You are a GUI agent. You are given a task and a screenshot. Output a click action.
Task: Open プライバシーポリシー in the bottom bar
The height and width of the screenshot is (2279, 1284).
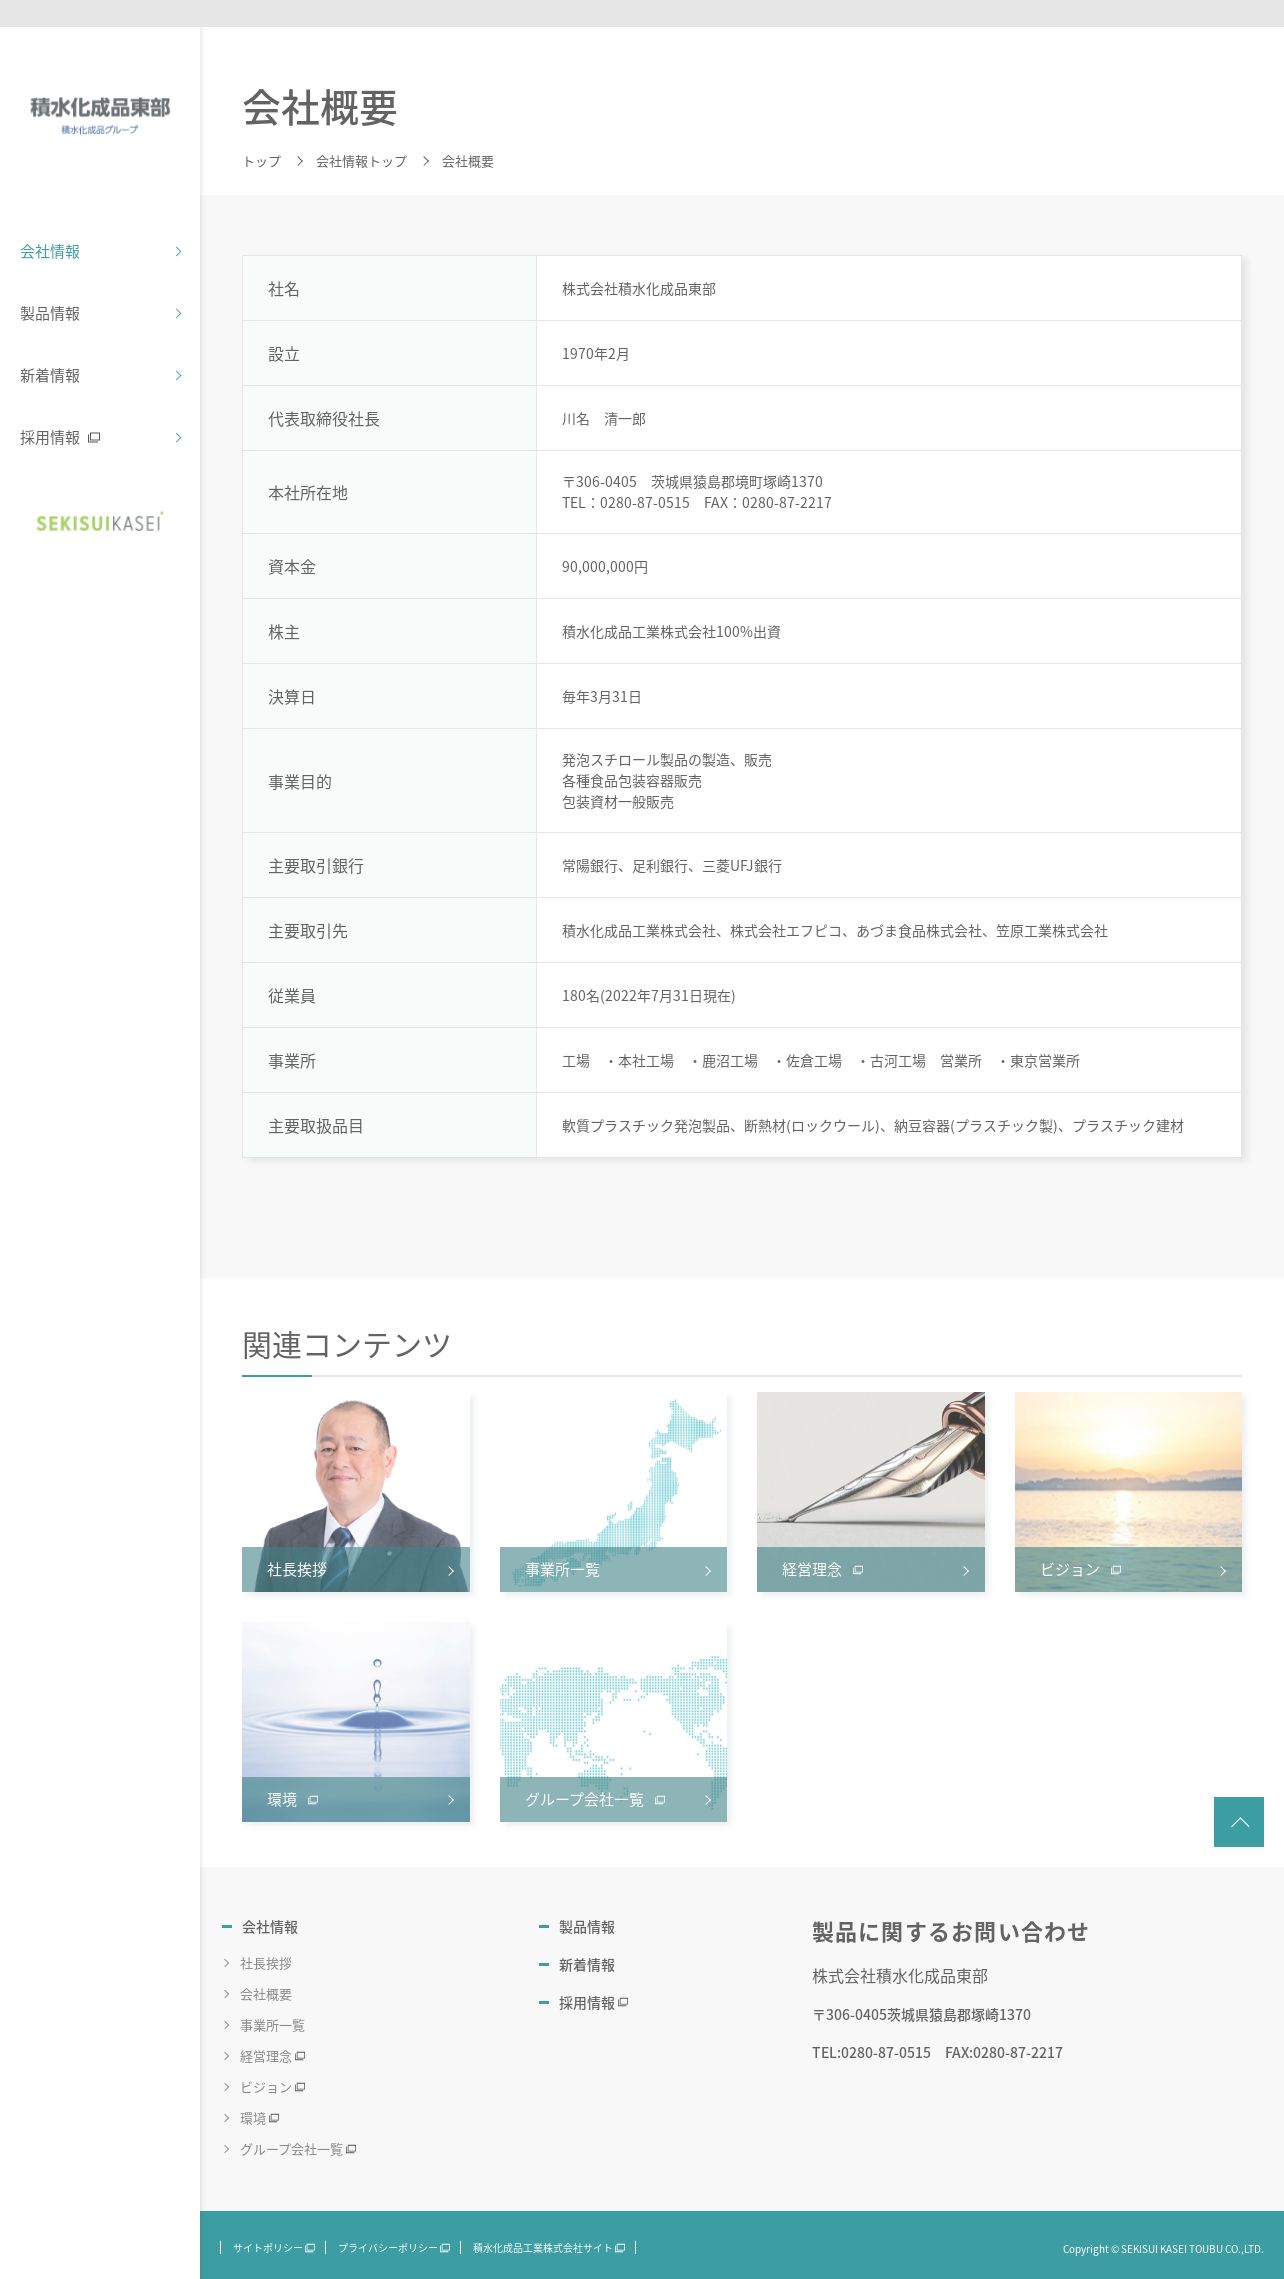[388, 2248]
